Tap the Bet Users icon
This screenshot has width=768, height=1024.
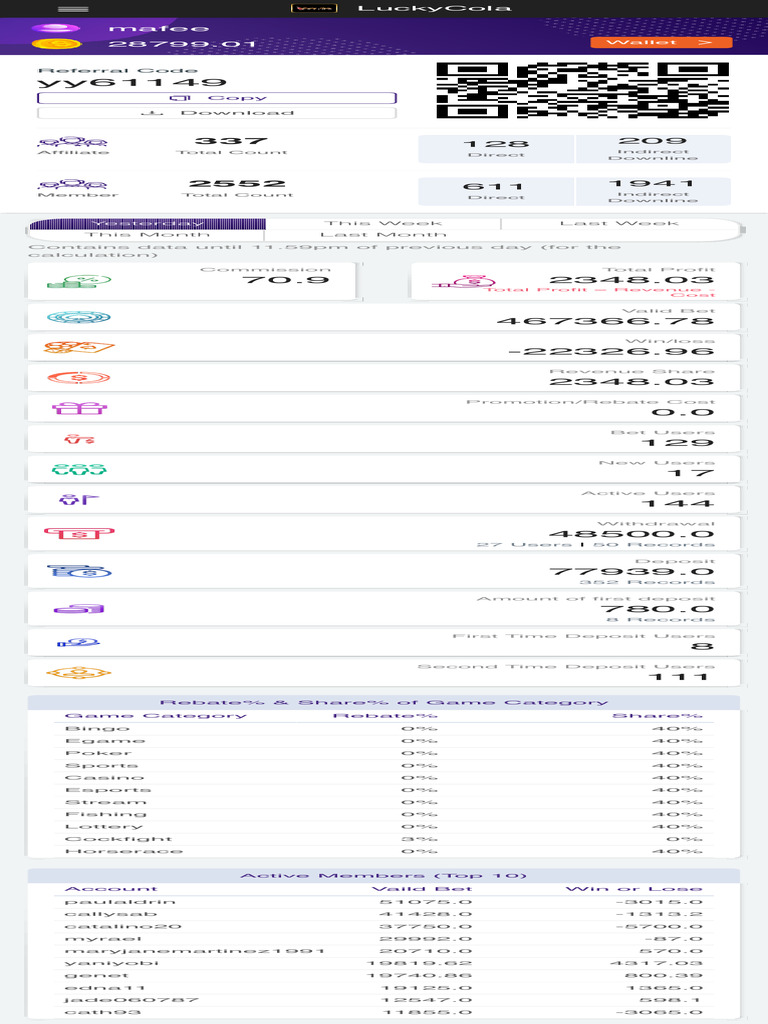79,439
